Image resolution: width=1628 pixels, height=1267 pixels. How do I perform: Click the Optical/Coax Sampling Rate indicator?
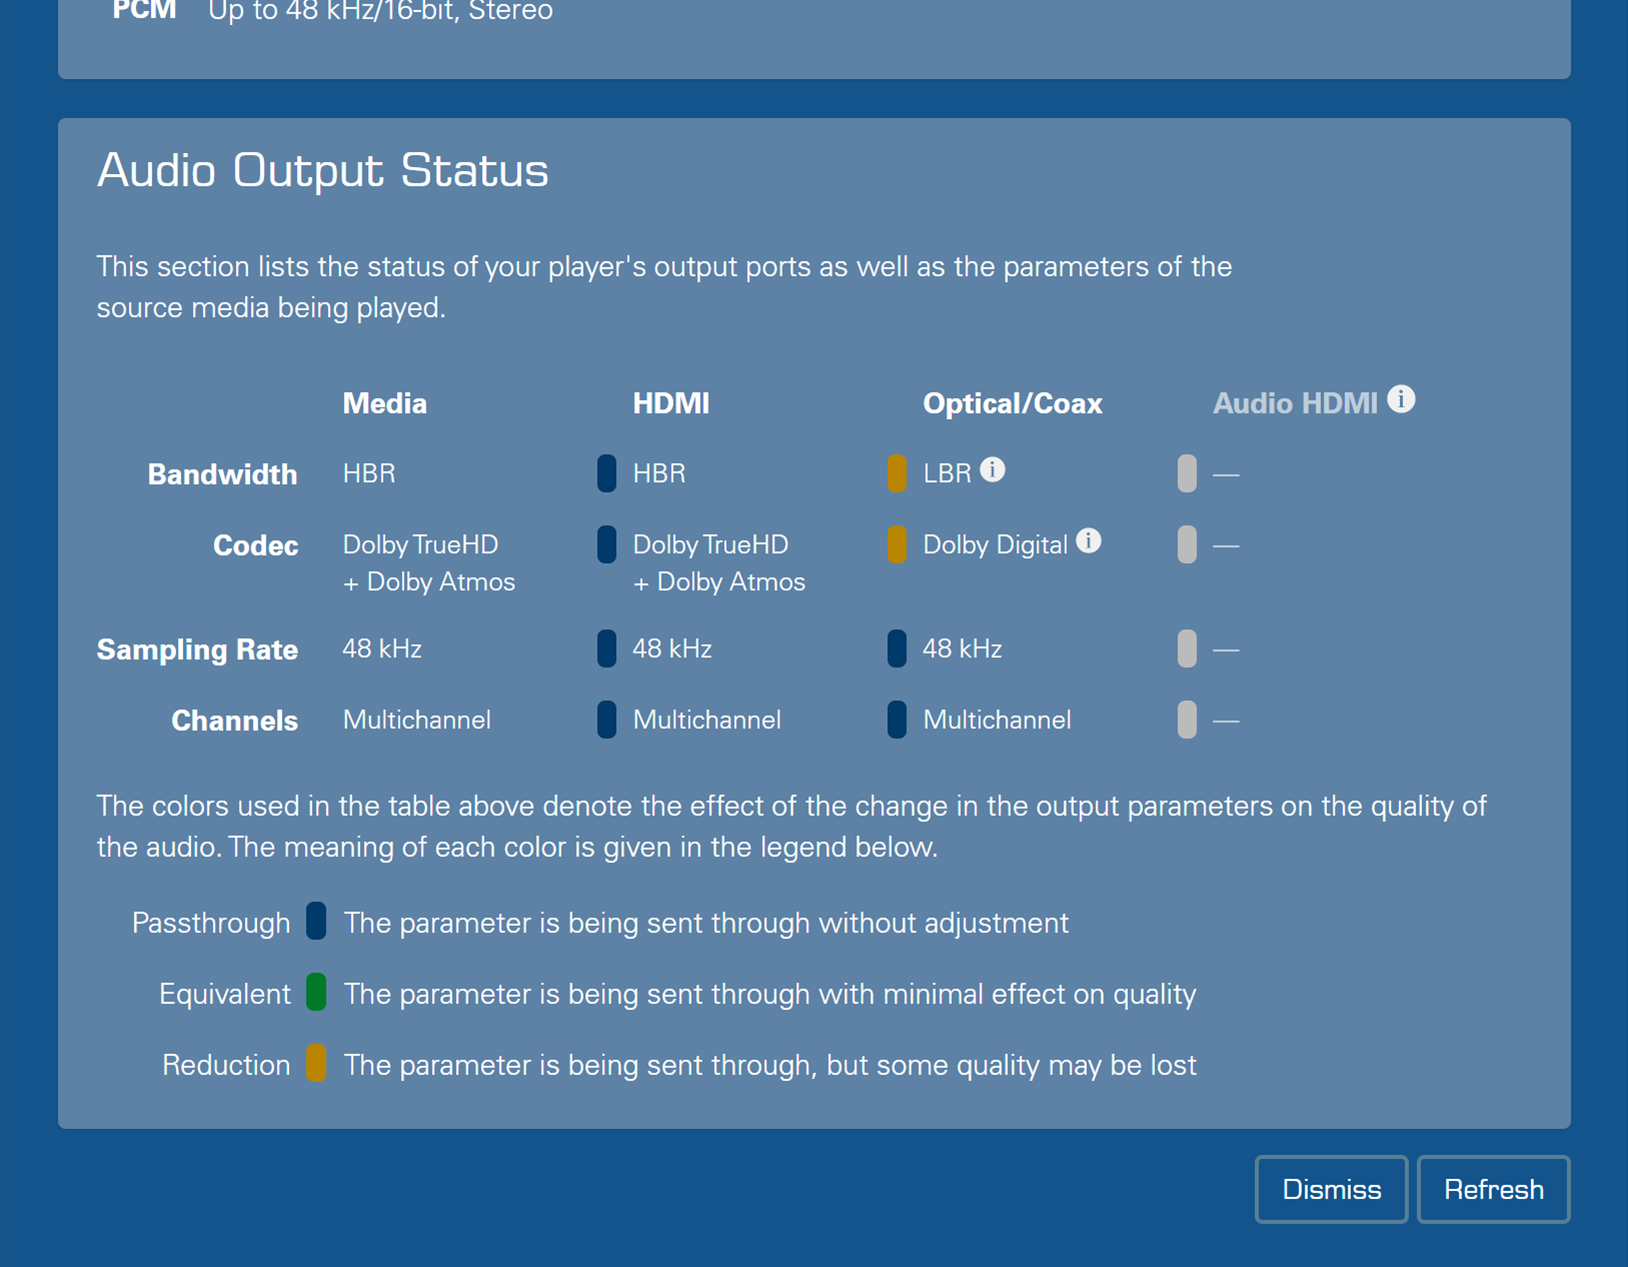897,649
